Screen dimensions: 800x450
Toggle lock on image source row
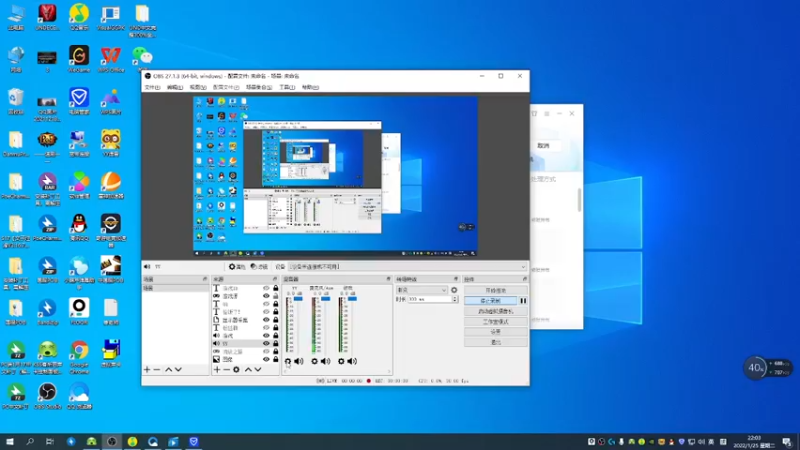point(276,359)
